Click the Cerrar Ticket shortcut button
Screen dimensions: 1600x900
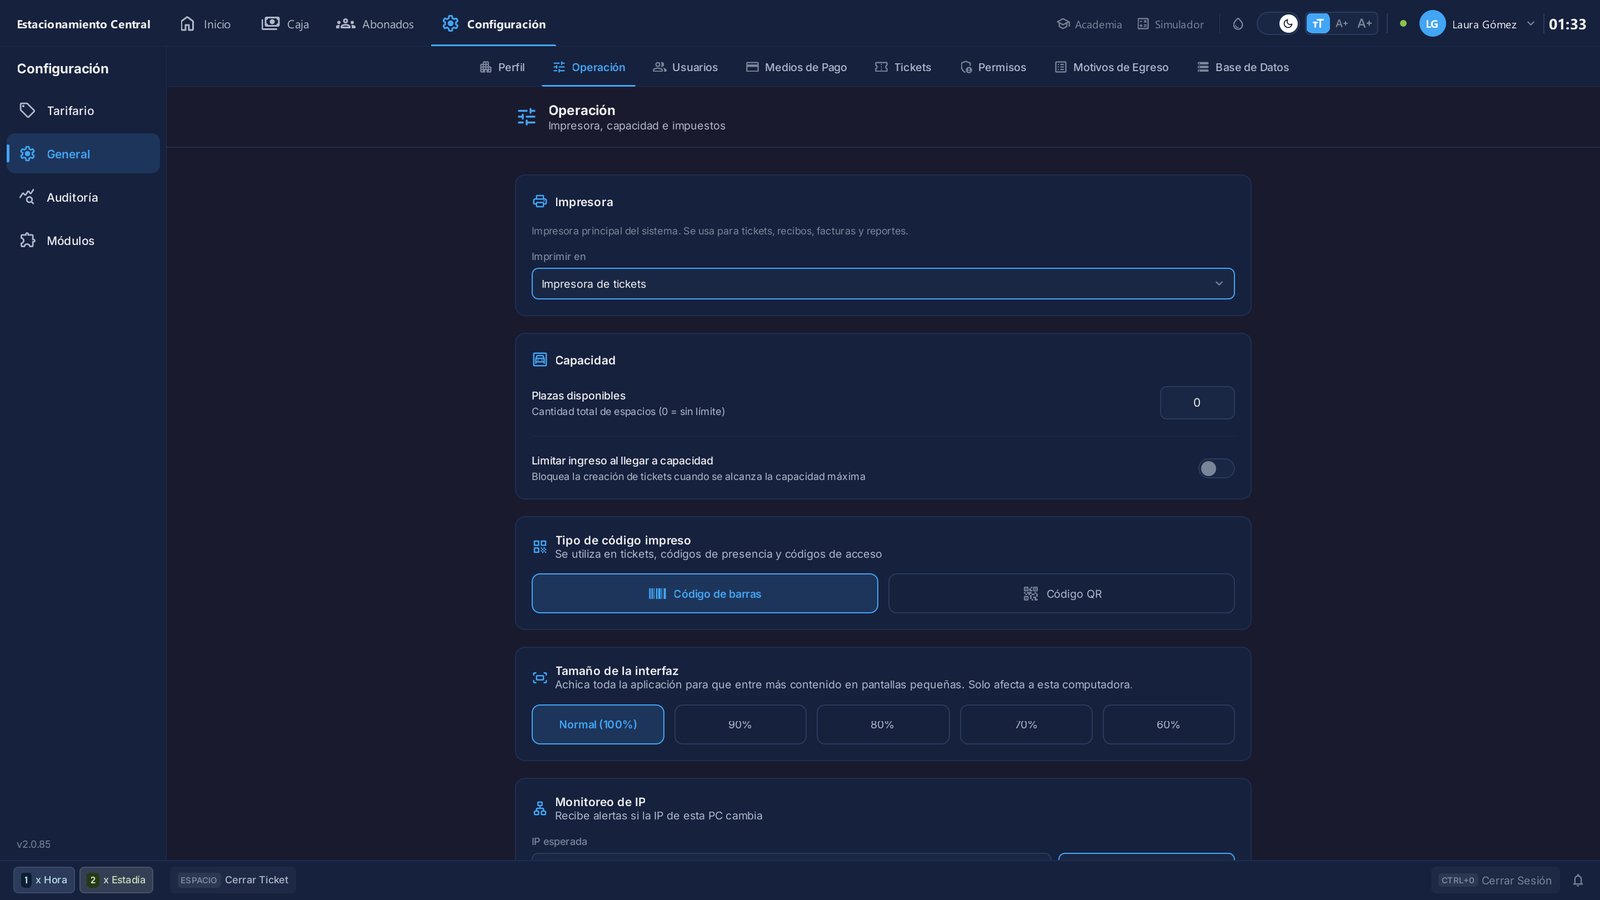(233, 880)
